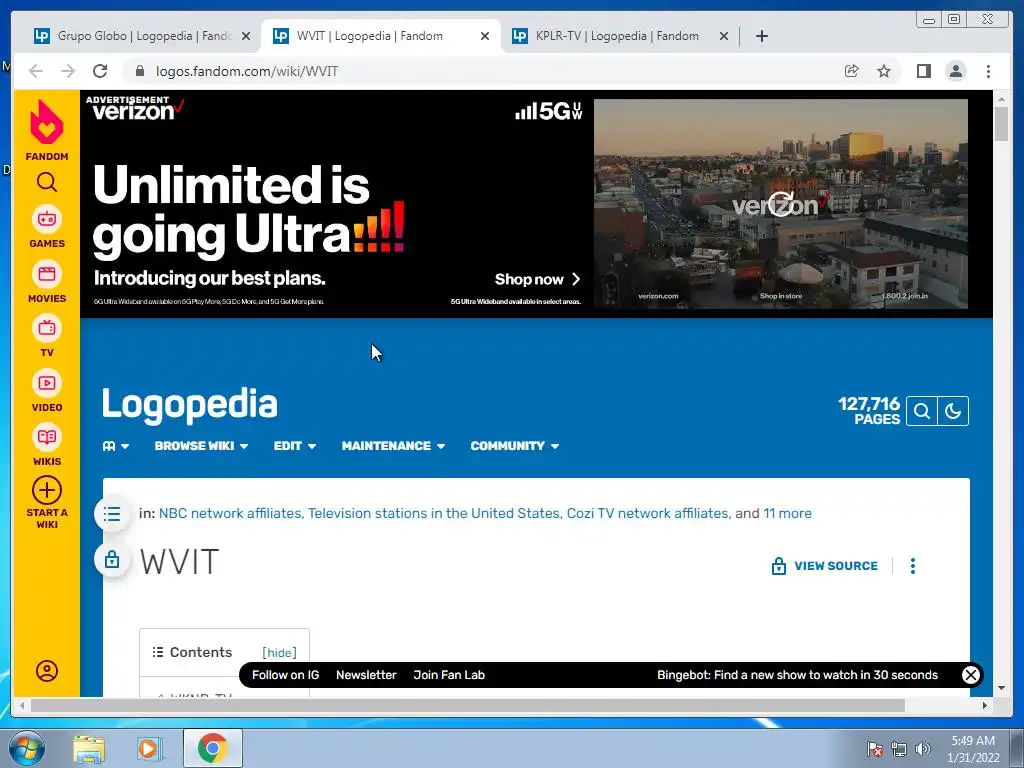Image resolution: width=1024 pixels, height=768 pixels.
Task: Open the more actions three-dot menu
Action: [913, 566]
